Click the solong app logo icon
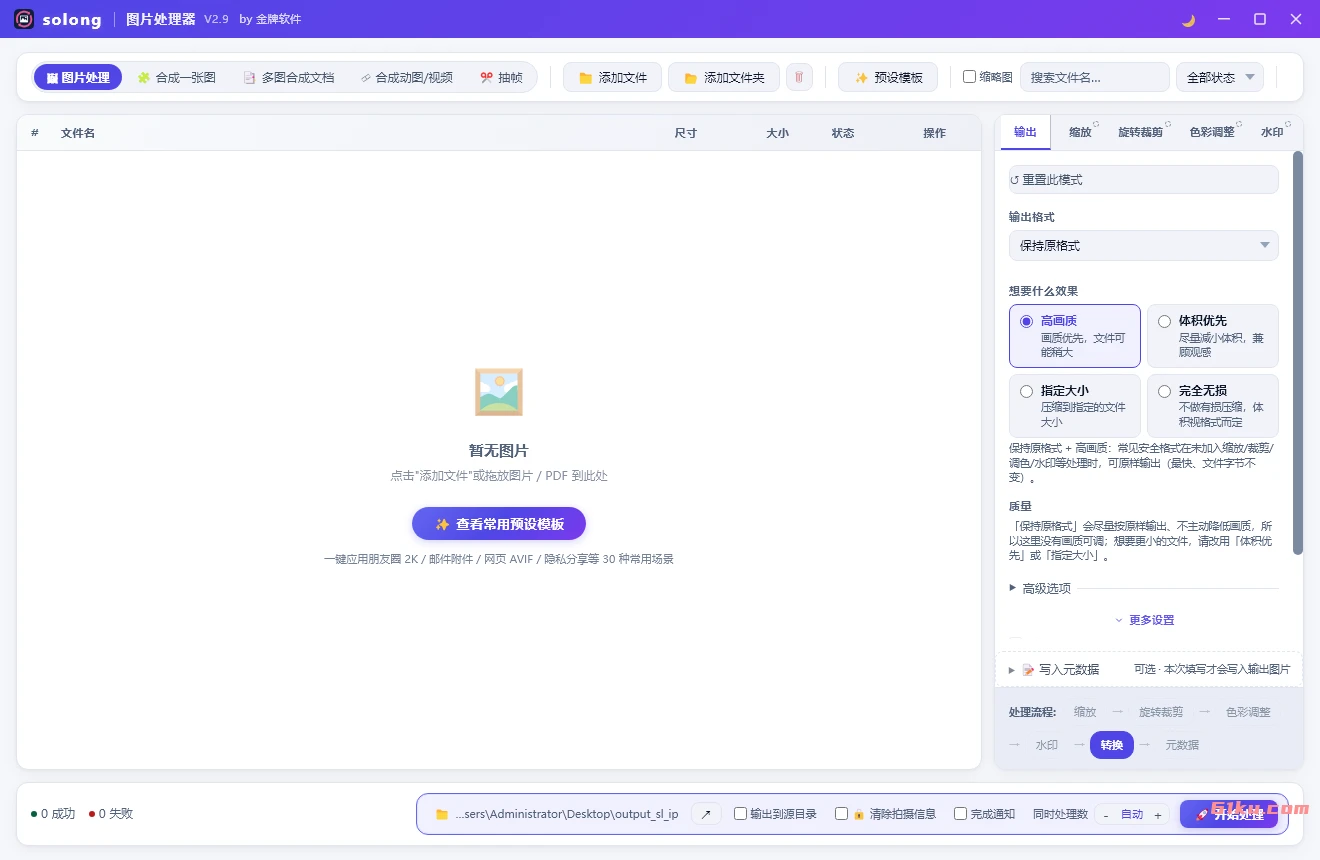Viewport: 1320px width, 860px height. pos(24,19)
